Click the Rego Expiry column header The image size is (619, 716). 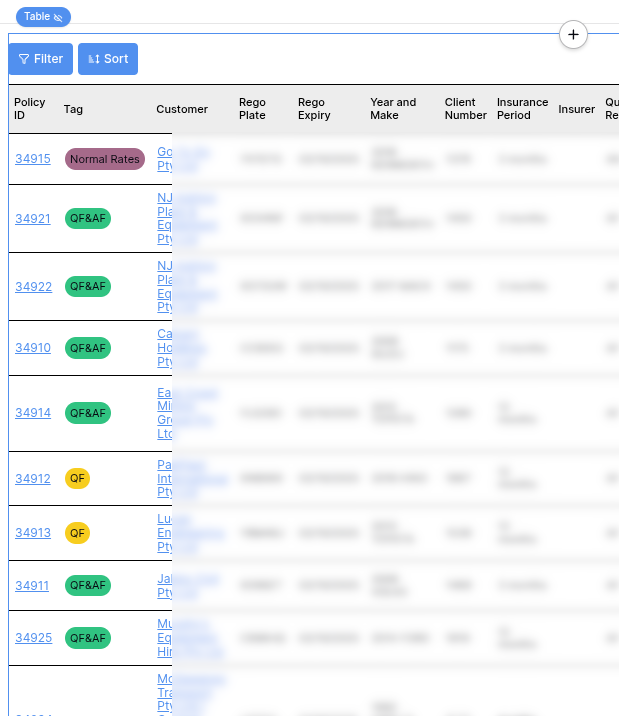tap(312, 109)
